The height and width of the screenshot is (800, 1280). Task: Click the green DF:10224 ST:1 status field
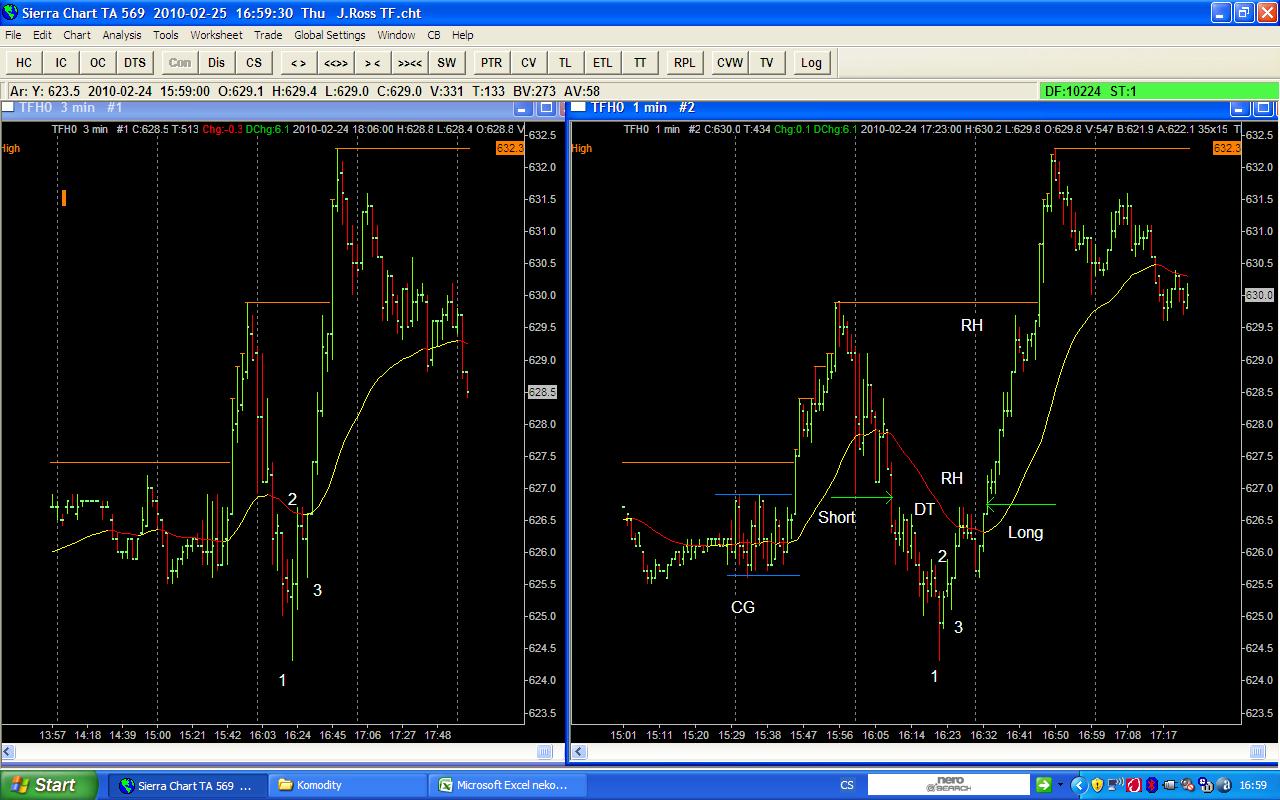(1158, 91)
